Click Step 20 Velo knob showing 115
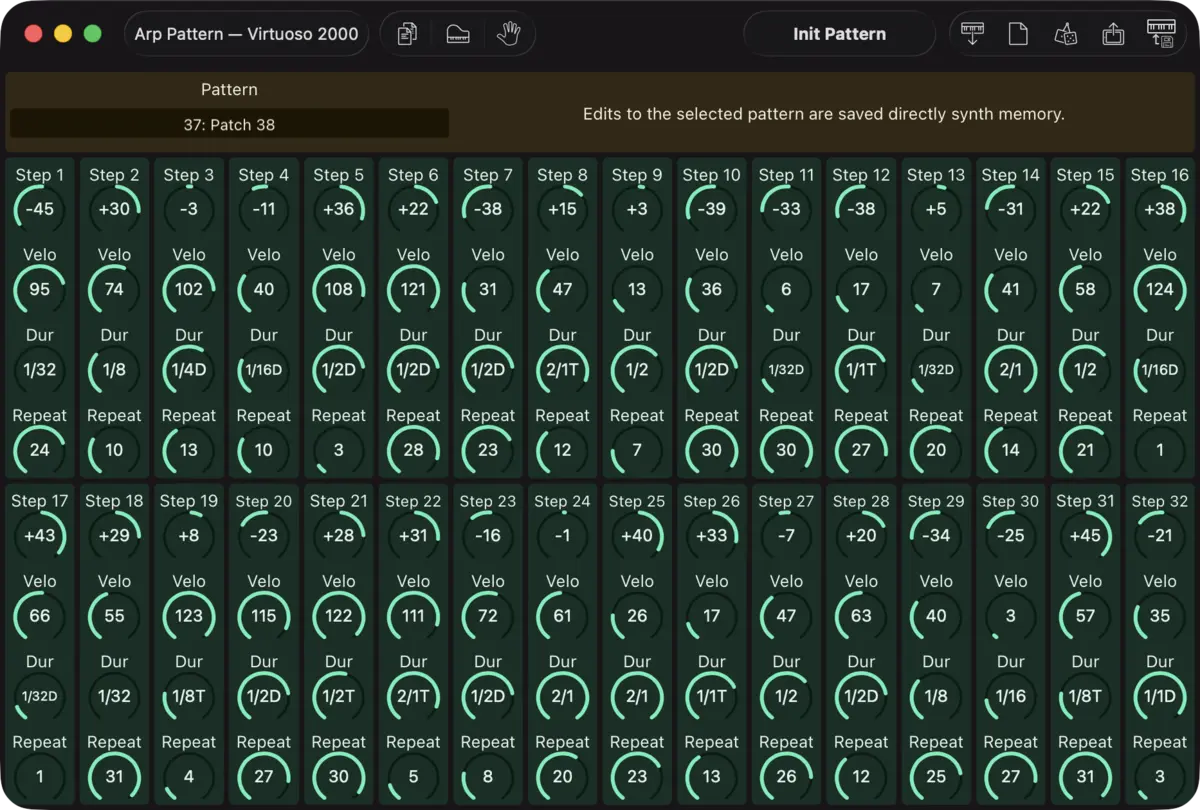This screenshot has width=1200, height=810. click(264, 616)
